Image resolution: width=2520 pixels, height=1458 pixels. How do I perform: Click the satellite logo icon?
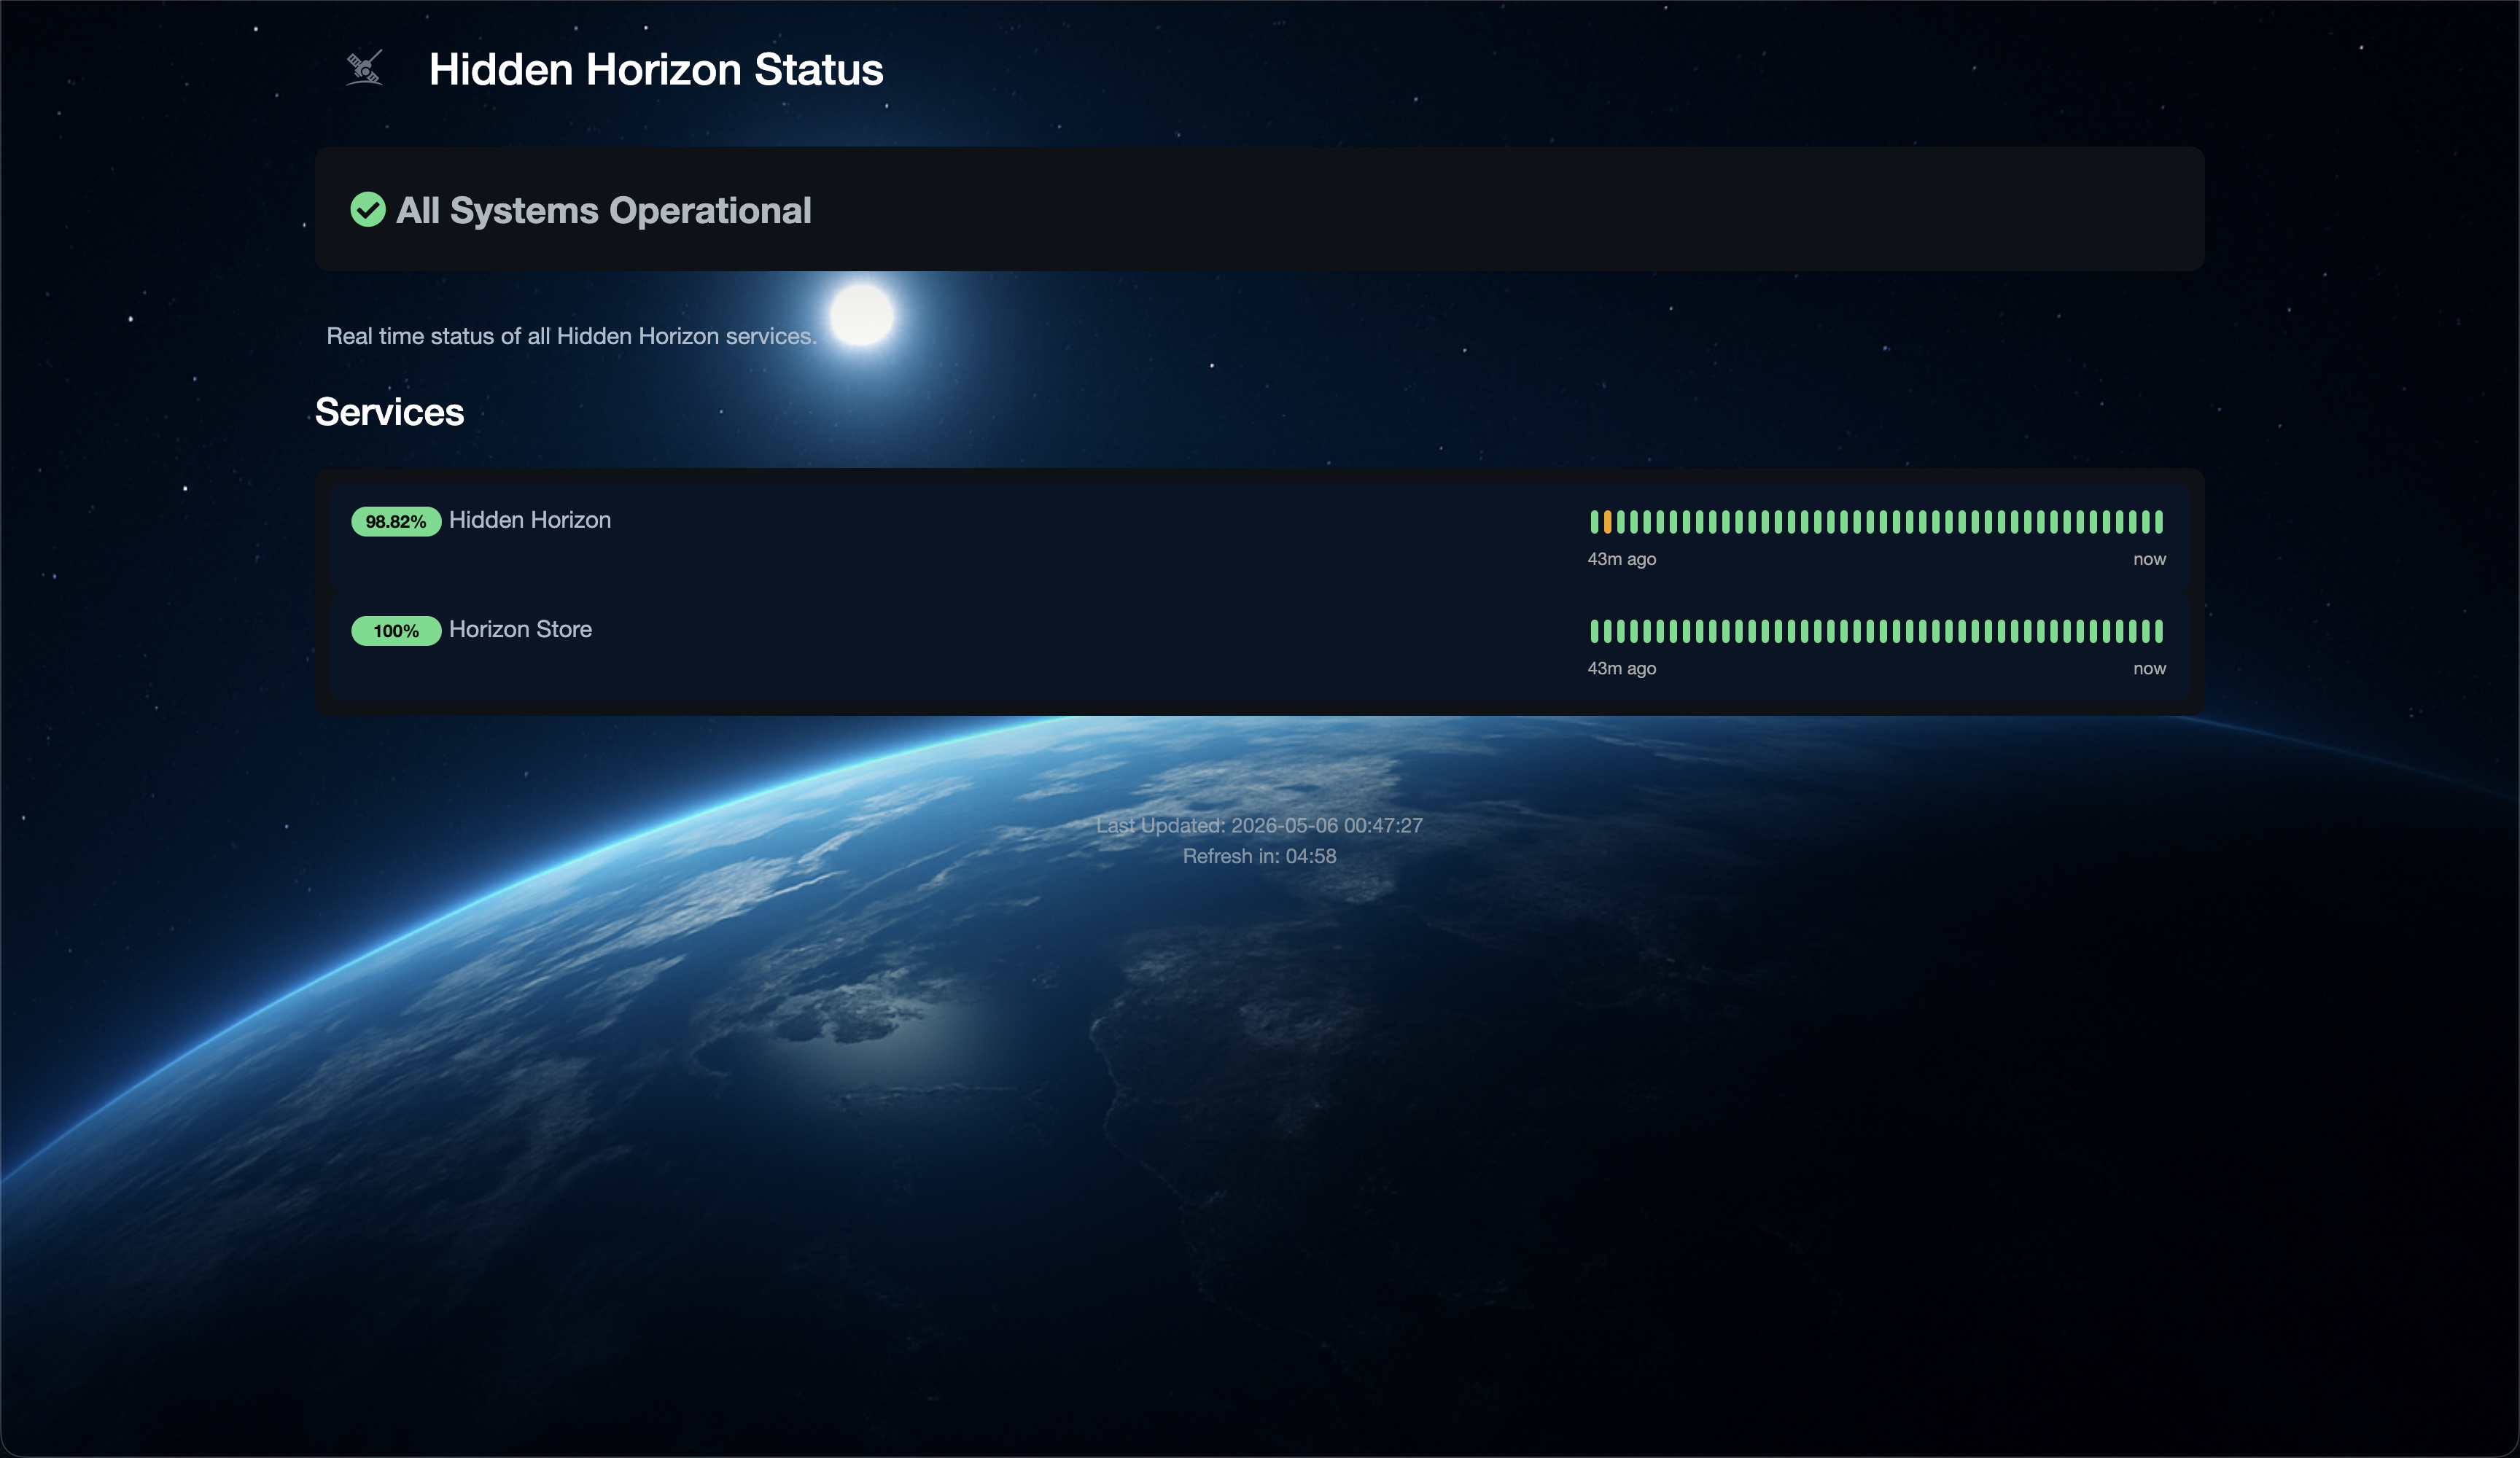coord(364,68)
